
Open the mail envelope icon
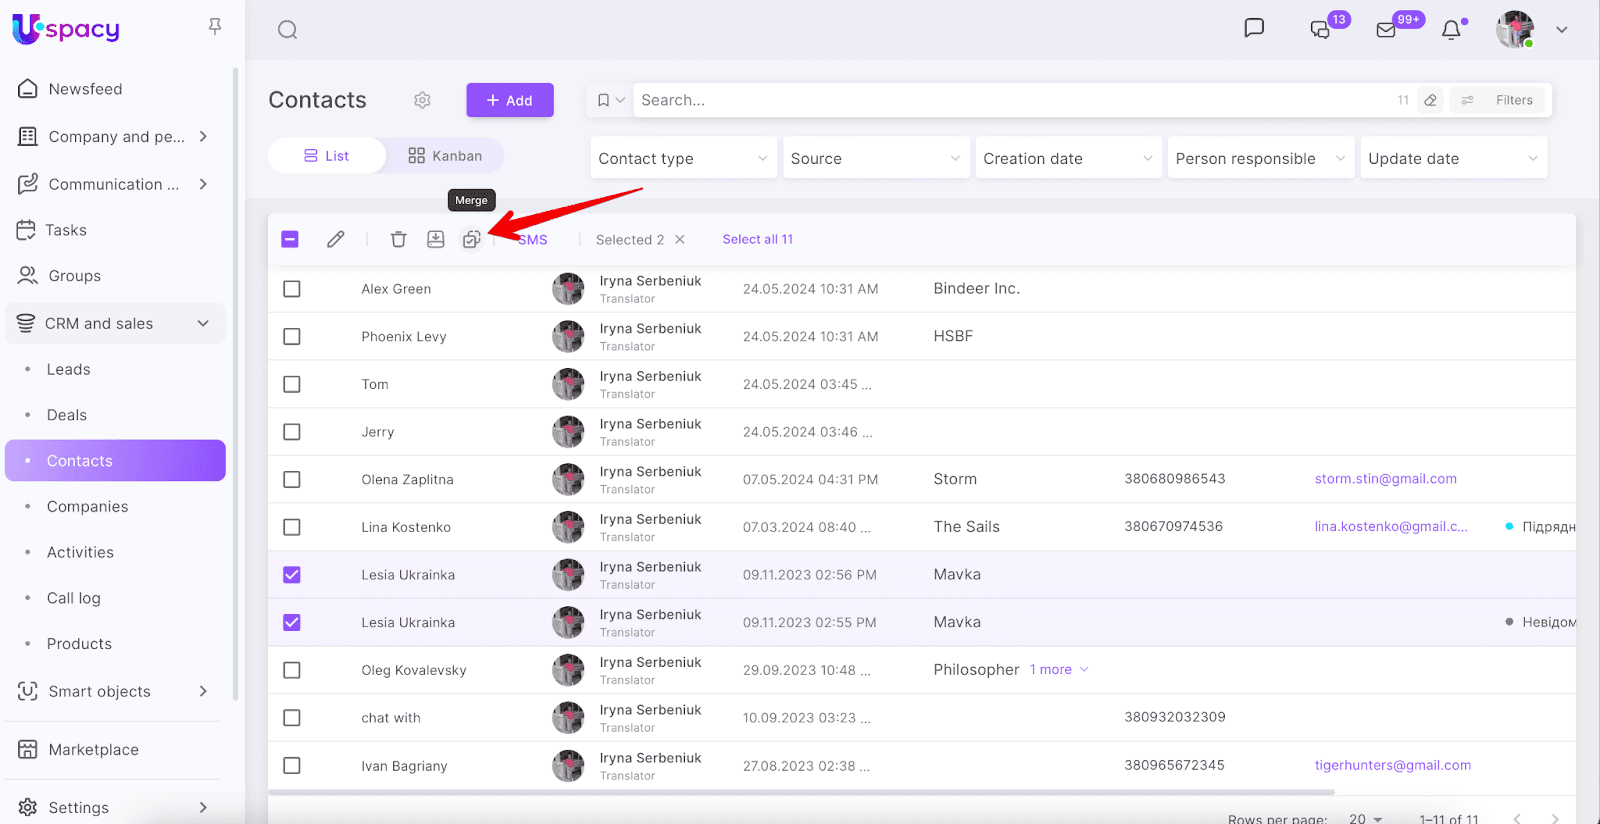(1386, 30)
